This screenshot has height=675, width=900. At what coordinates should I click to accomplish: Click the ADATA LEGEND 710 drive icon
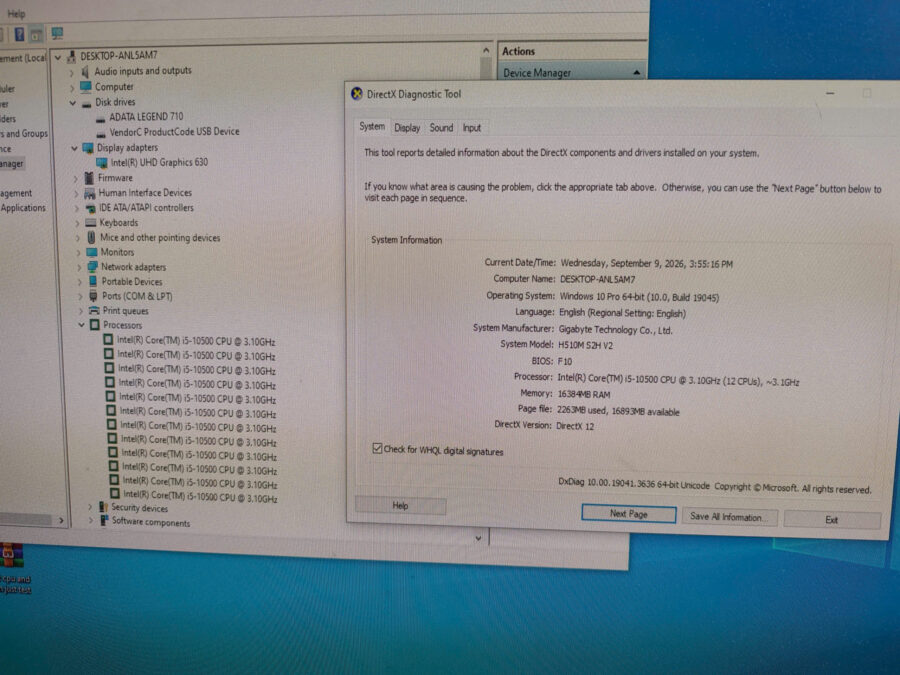100,118
